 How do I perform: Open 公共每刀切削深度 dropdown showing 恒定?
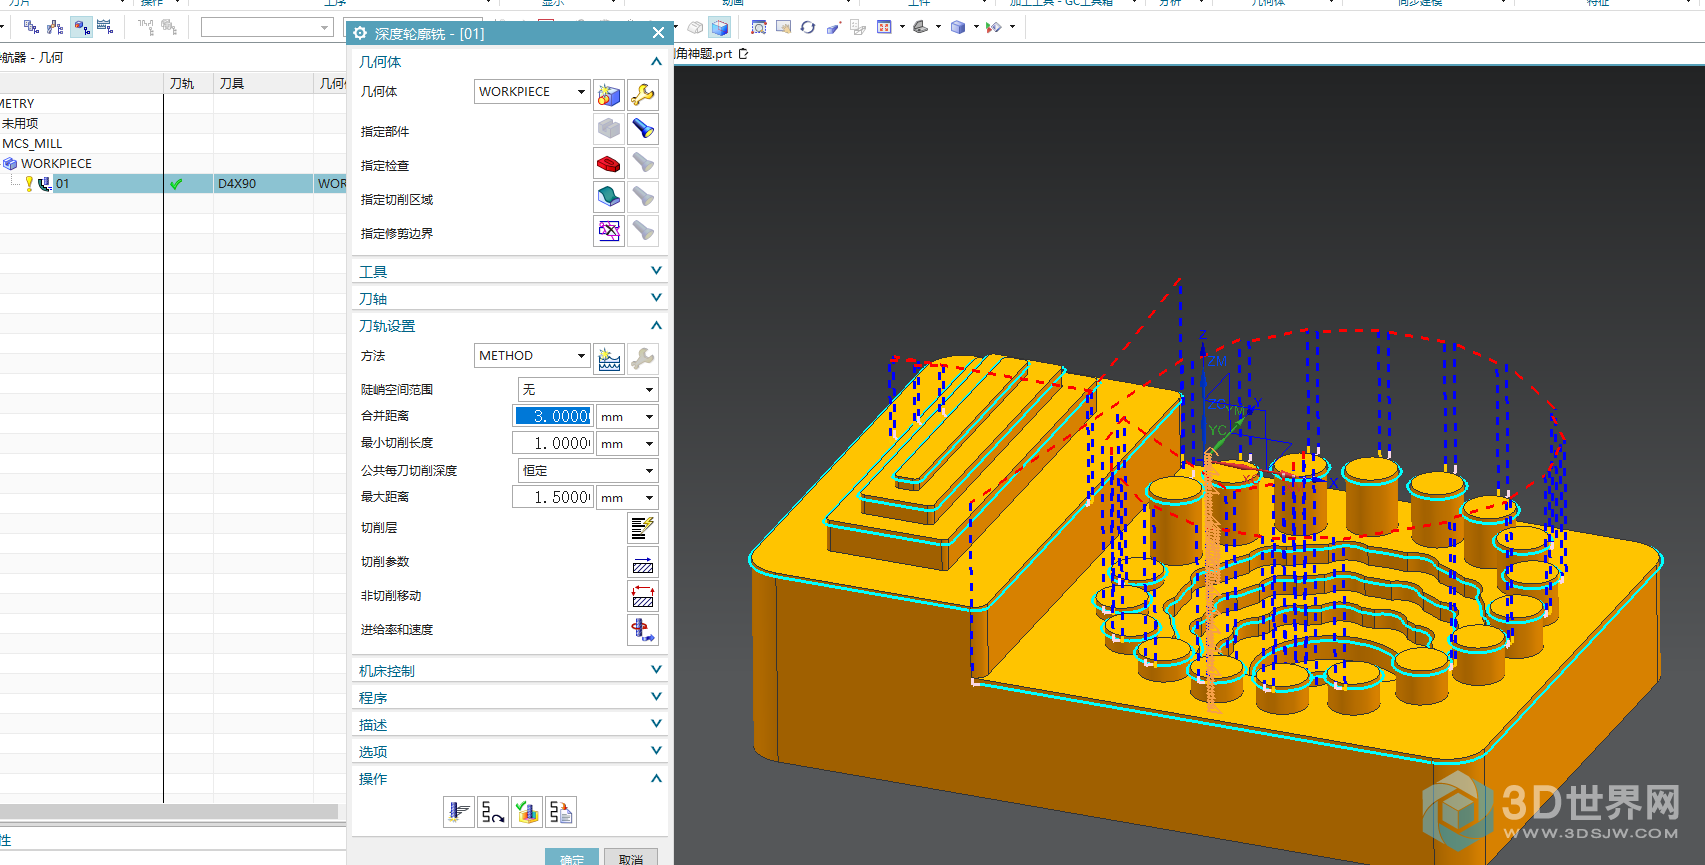point(588,470)
